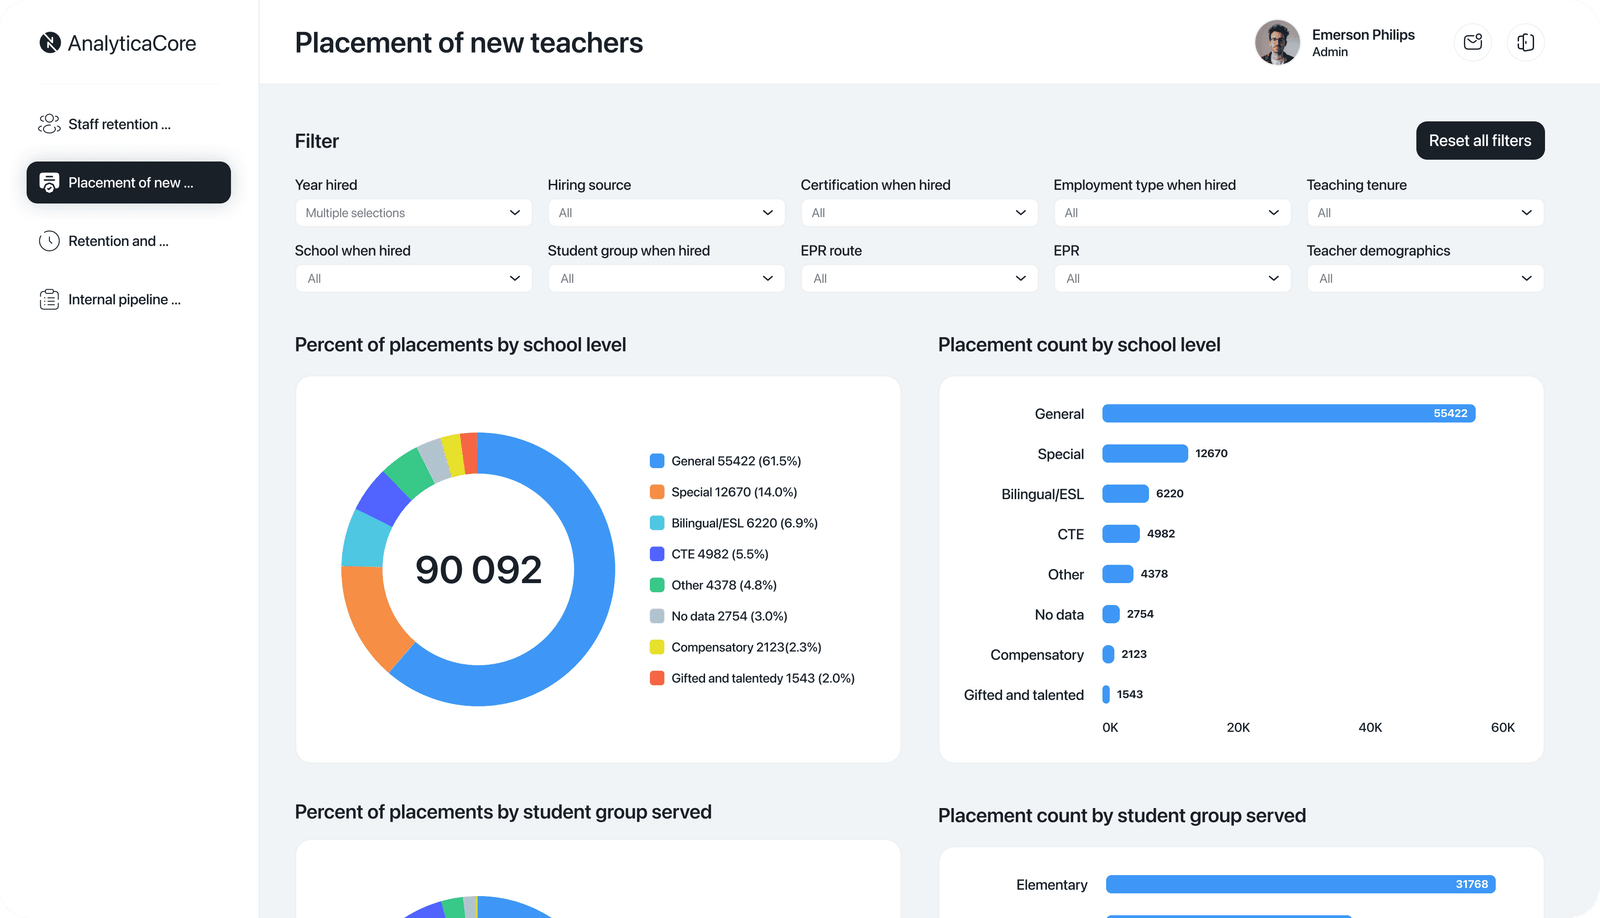
Task: Open the Internal pipeline menu item
Action: pos(124,299)
